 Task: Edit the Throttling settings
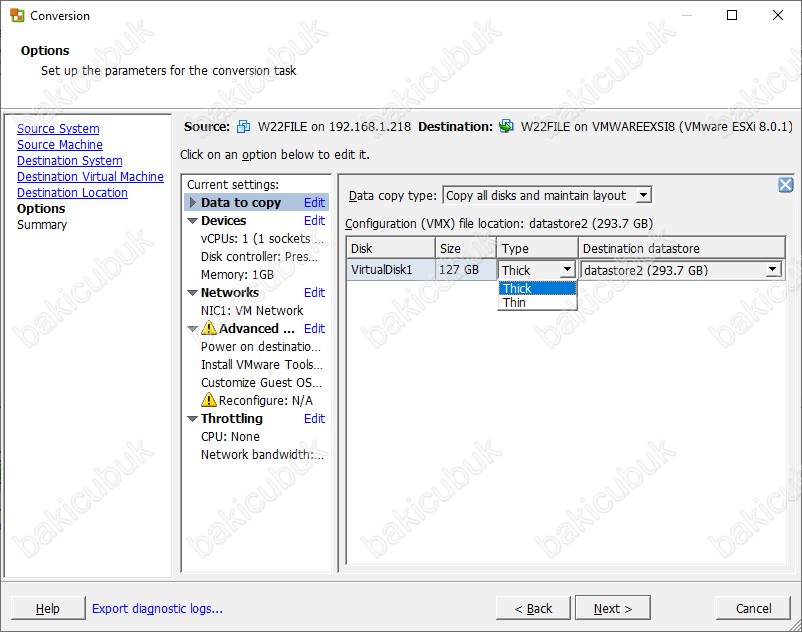click(x=314, y=418)
